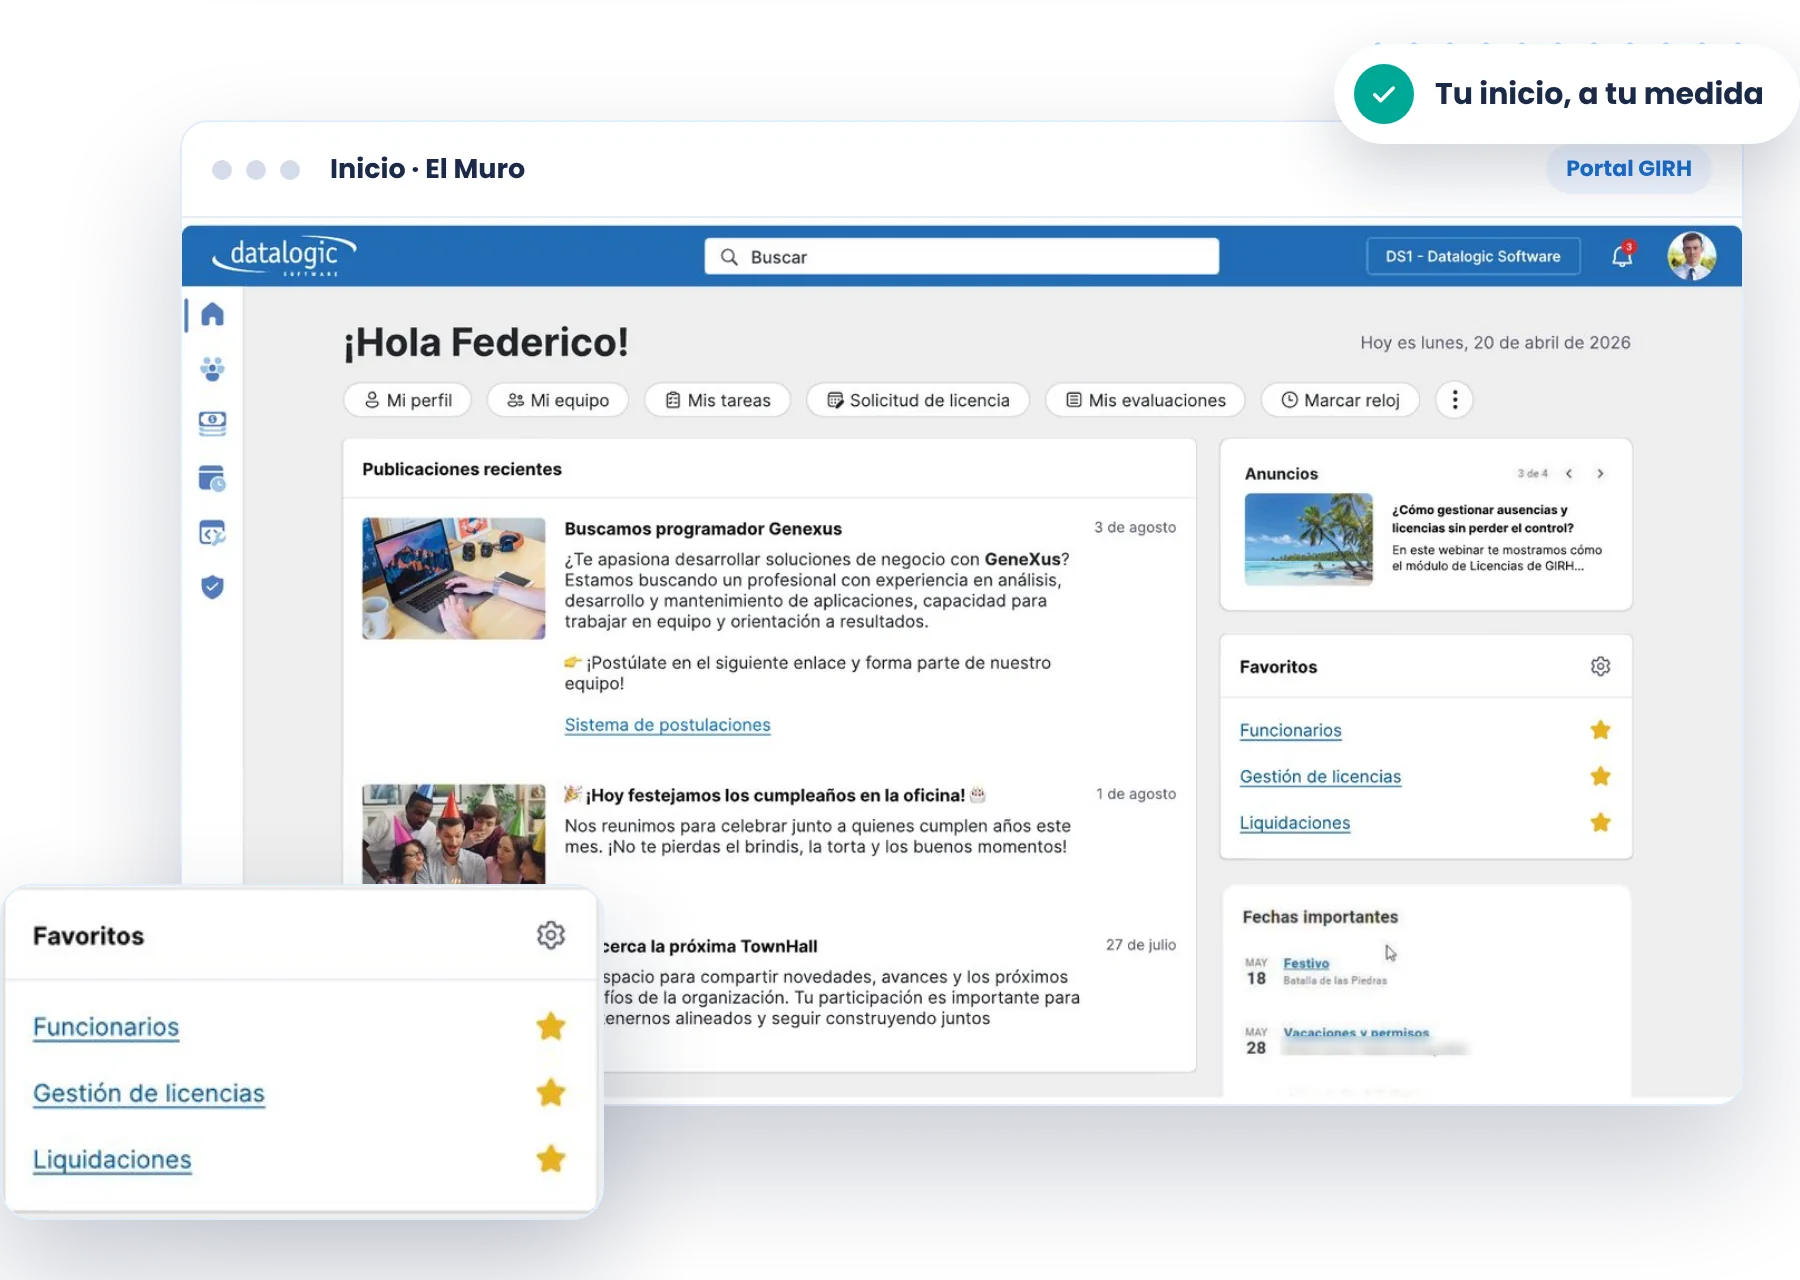Open laptop thumbnail of Genexus post
Viewport: 1800px width, 1280px height.
[x=453, y=578]
